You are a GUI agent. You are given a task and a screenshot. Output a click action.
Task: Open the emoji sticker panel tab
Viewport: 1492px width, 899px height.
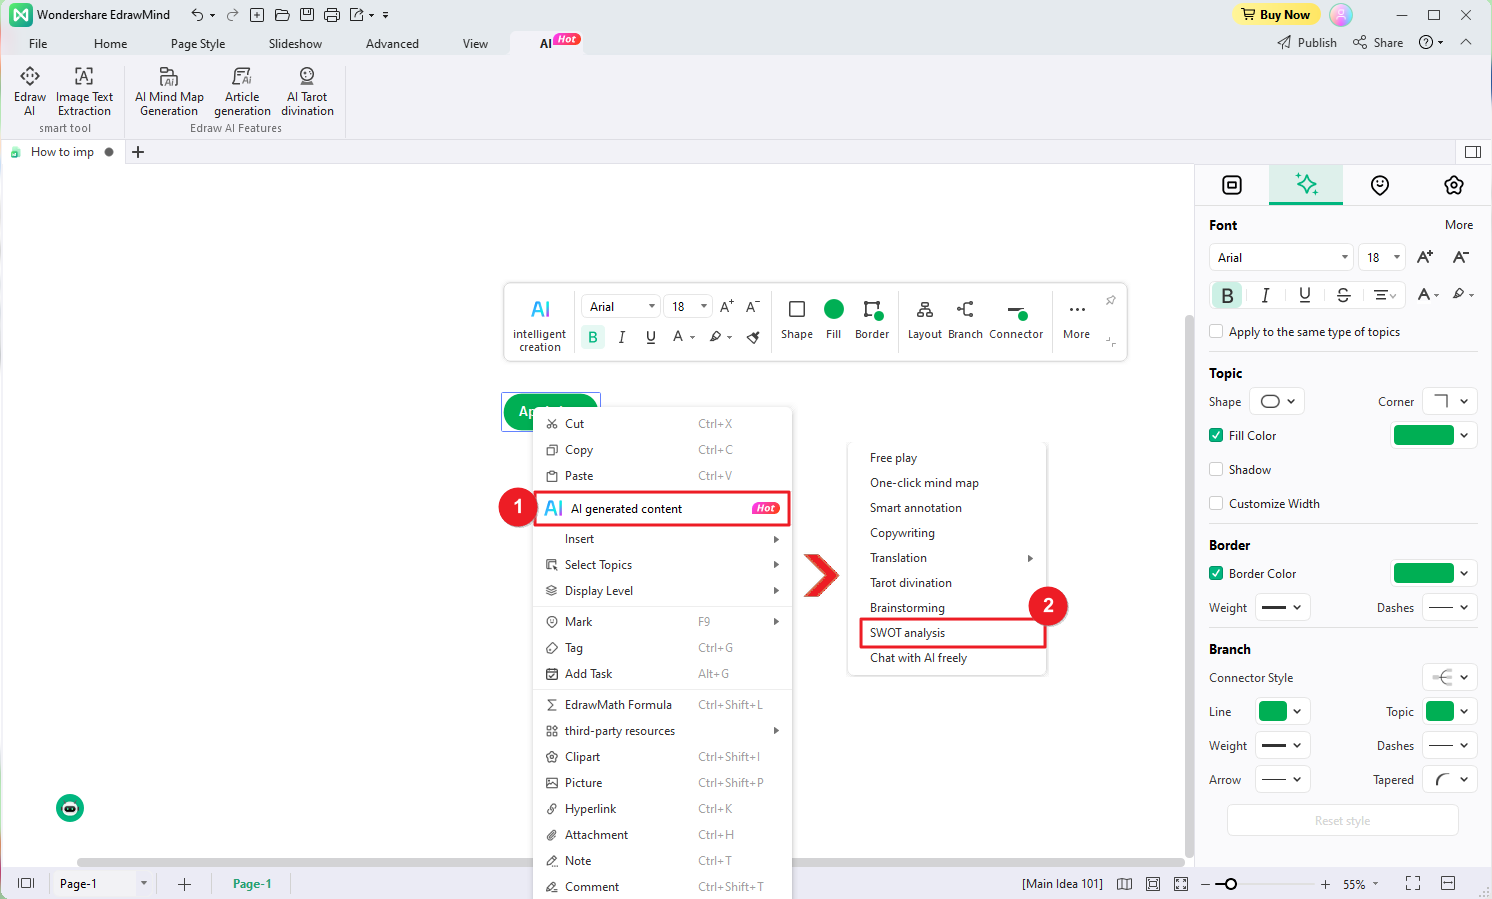pos(1380,185)
